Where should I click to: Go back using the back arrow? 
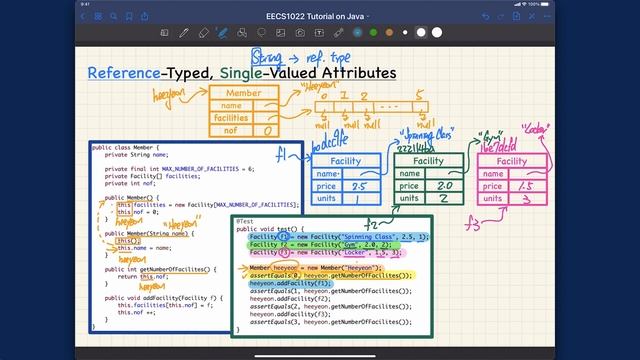tap(83, 16)
